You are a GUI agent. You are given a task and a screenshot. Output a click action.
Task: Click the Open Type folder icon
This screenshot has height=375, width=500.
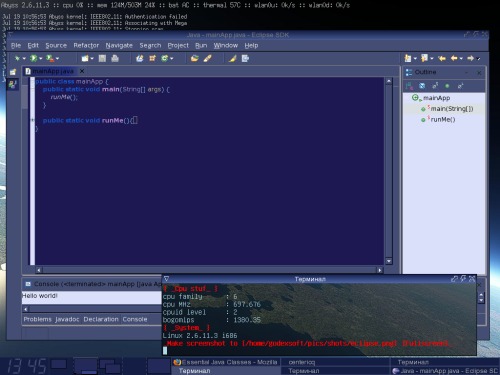pyautogui.click(x=195, y=59)
